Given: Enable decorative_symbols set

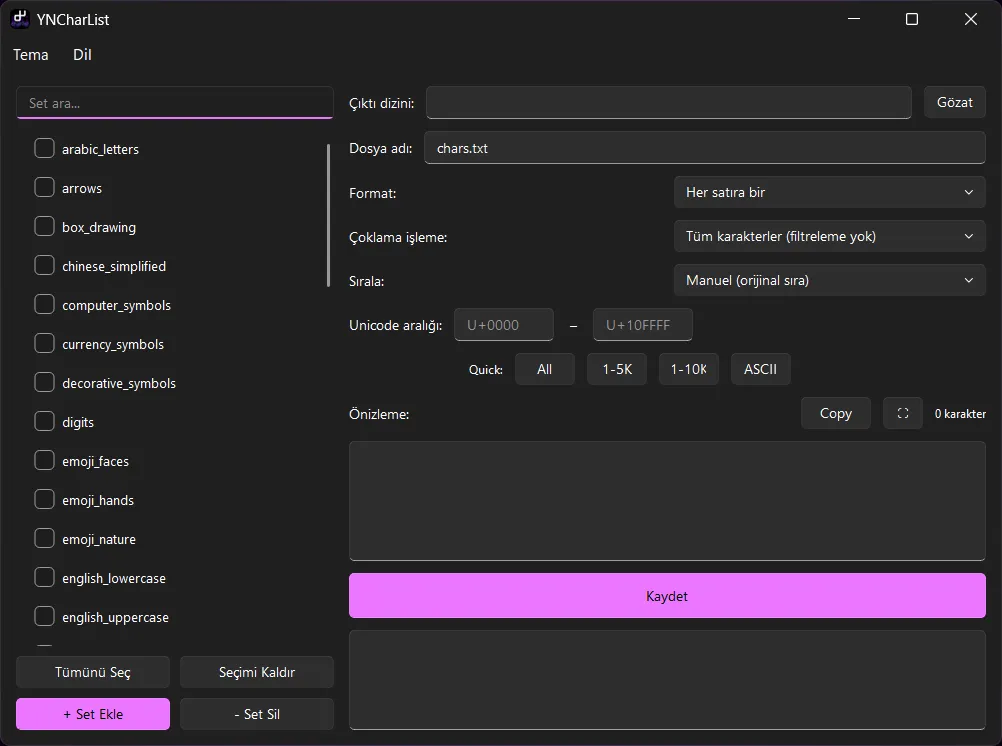Looking at the screenshot, I should point(44,382).
